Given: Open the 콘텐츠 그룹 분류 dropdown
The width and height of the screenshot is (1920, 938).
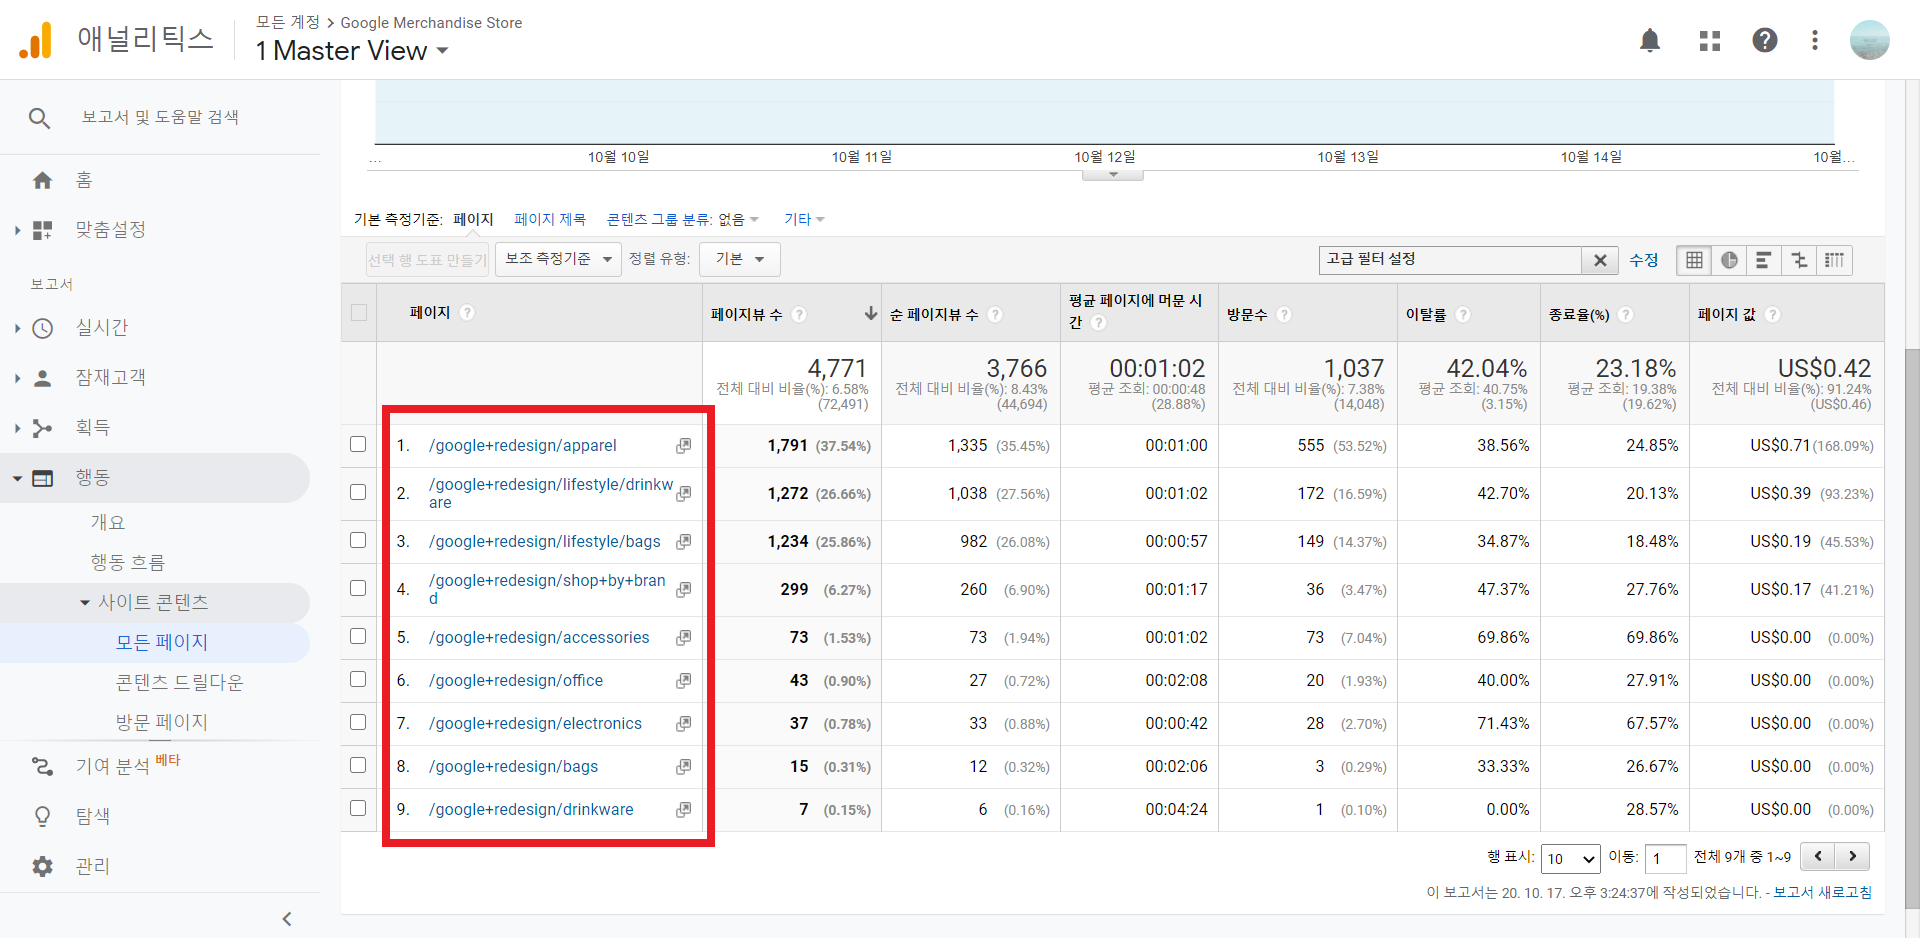Looking at the screenshot, I should tap(683, 219).
